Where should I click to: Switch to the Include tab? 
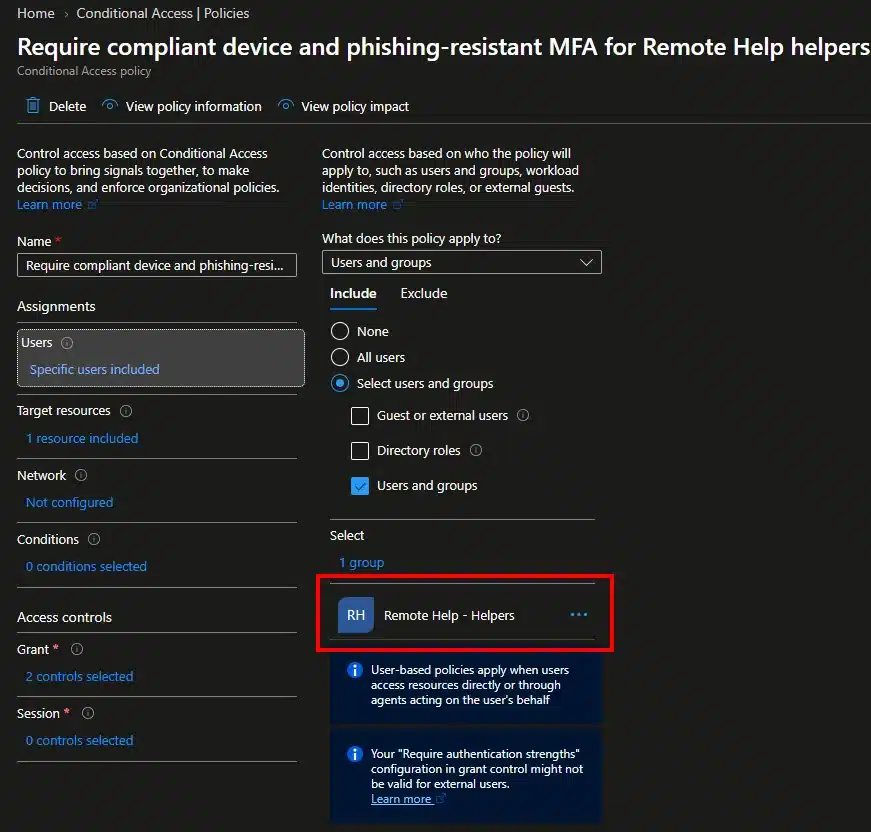click(353, 294)
